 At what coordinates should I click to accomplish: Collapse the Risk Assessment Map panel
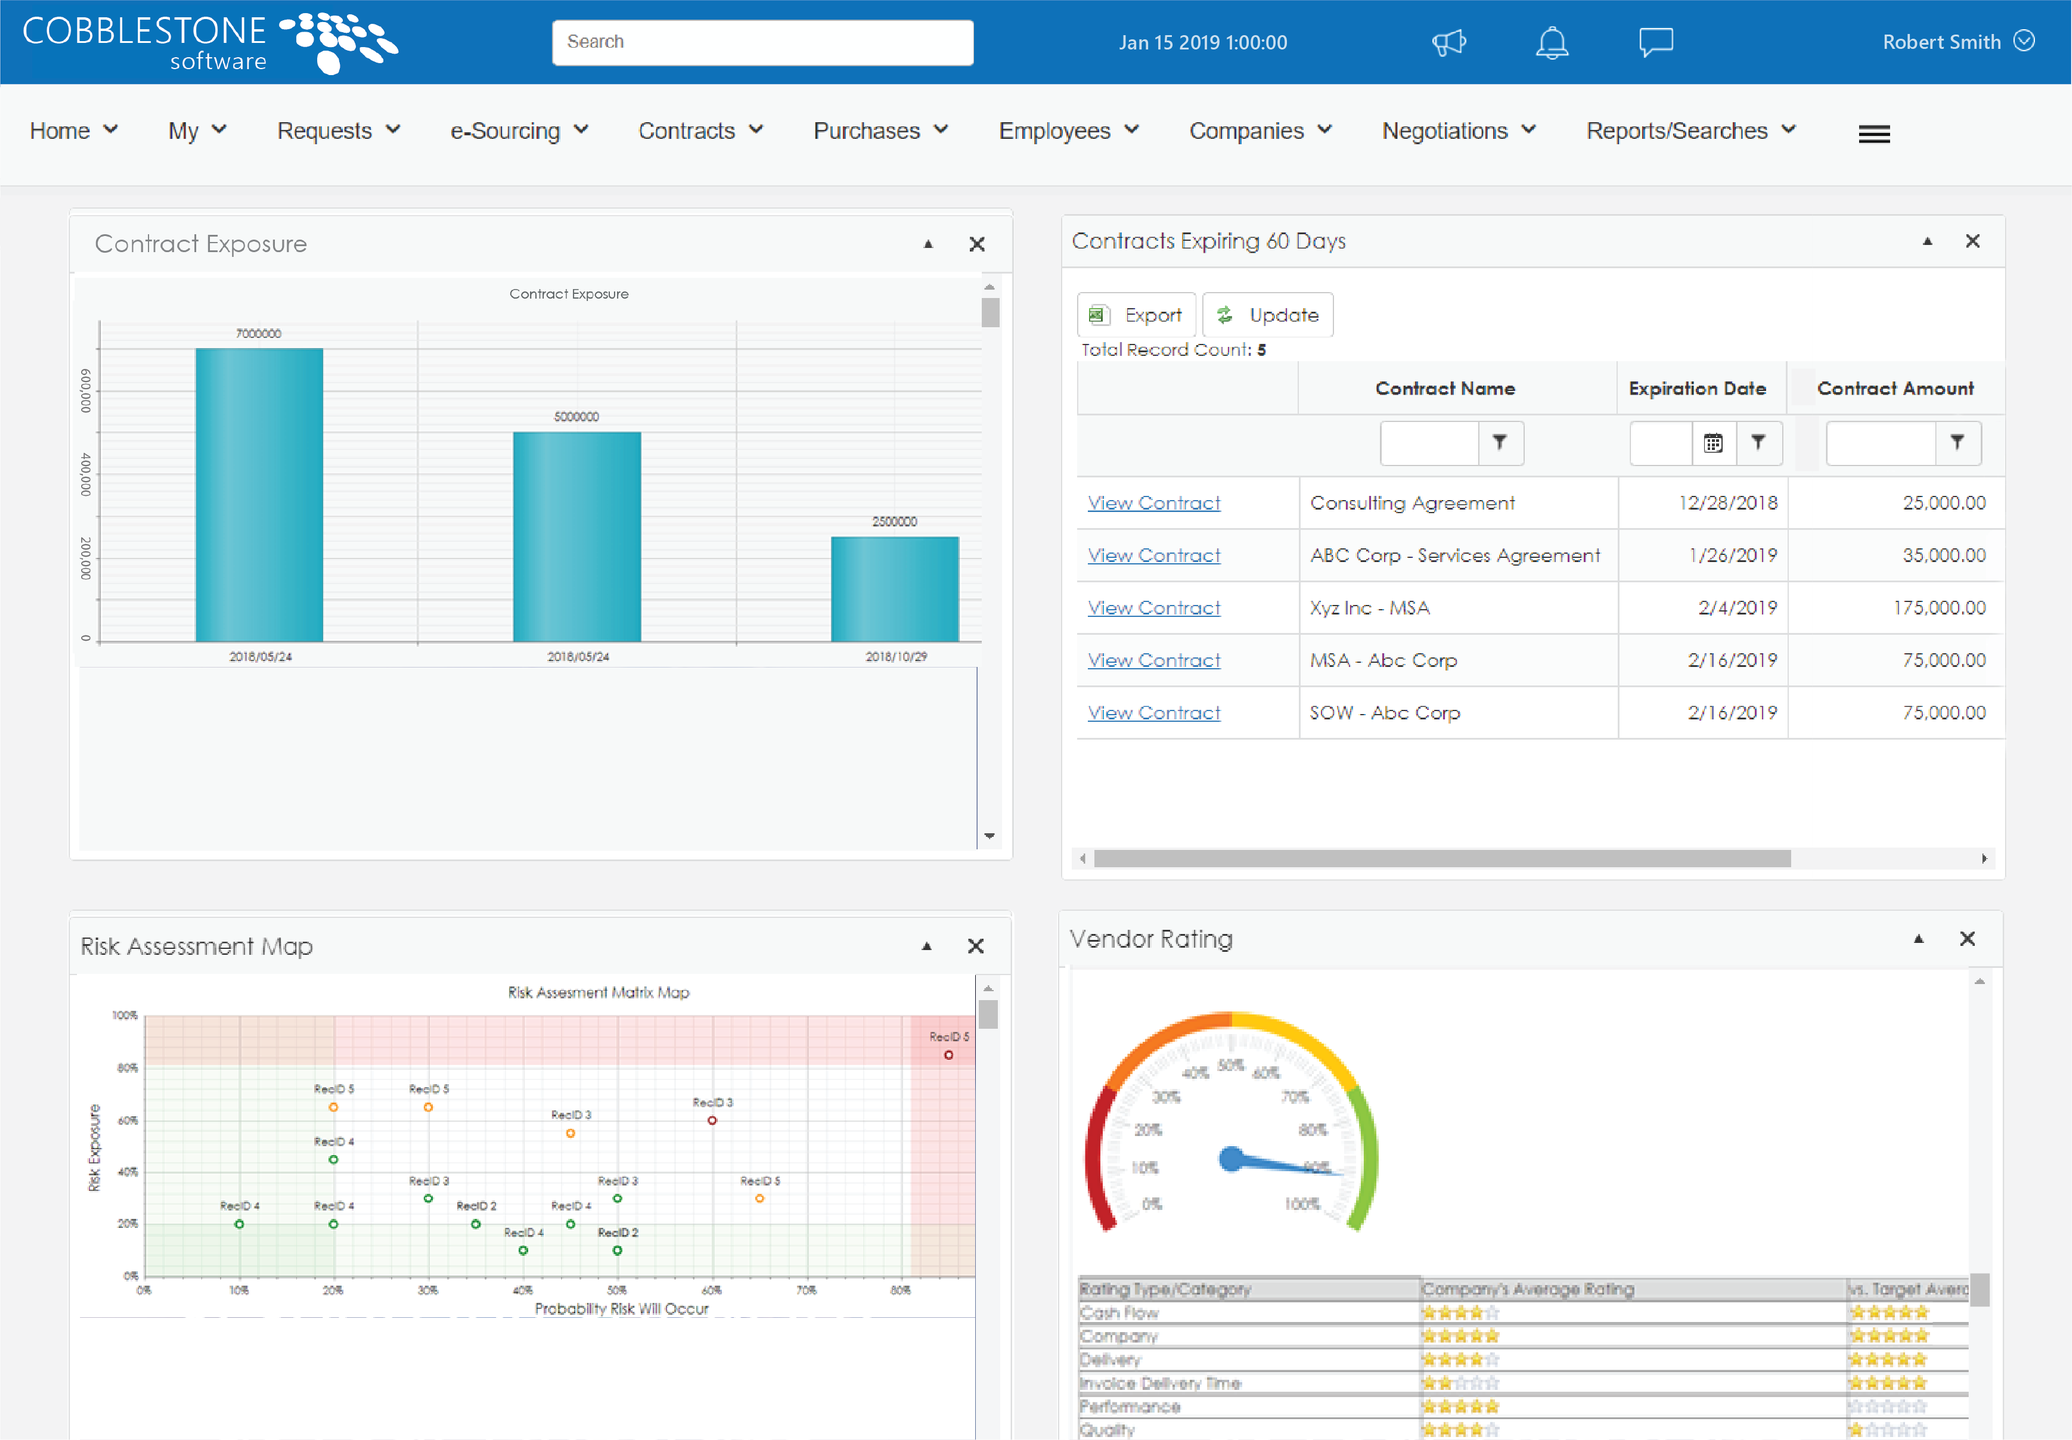927,946
